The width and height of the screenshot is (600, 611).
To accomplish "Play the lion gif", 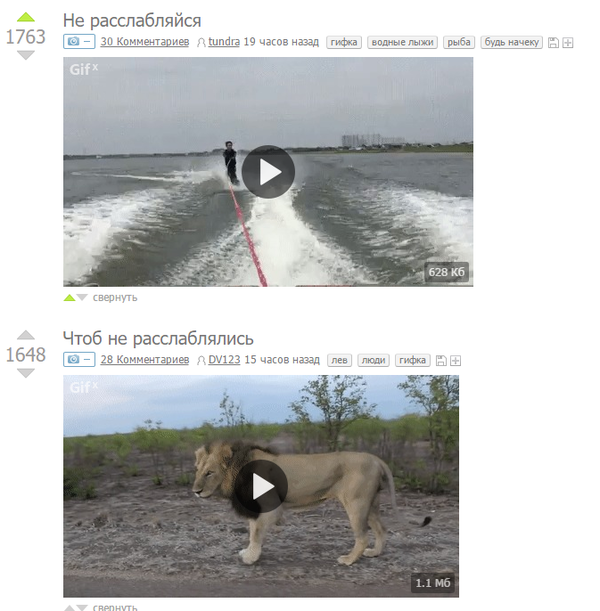I will click(x=261, y=486).
